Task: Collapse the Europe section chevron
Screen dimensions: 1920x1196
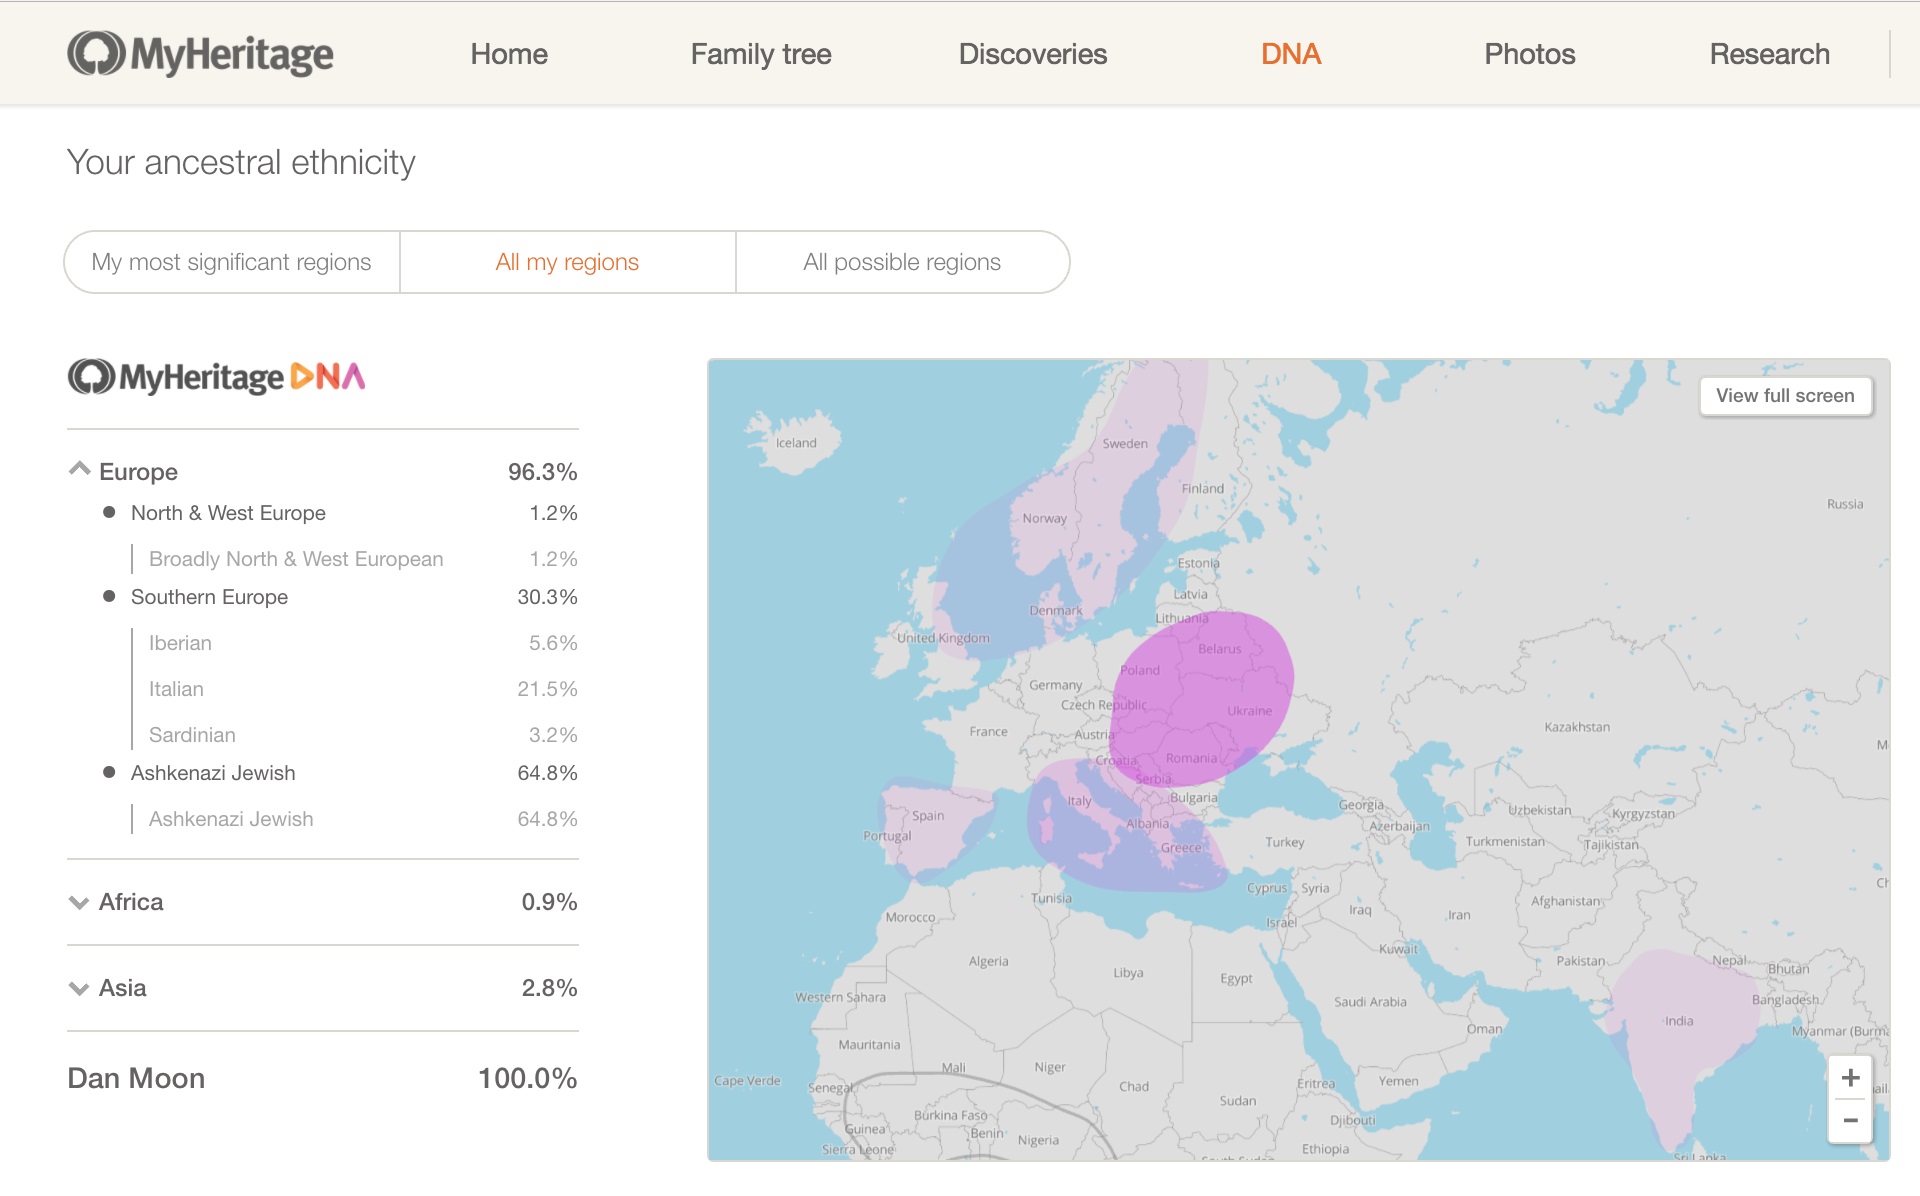Action: (79, 469)
